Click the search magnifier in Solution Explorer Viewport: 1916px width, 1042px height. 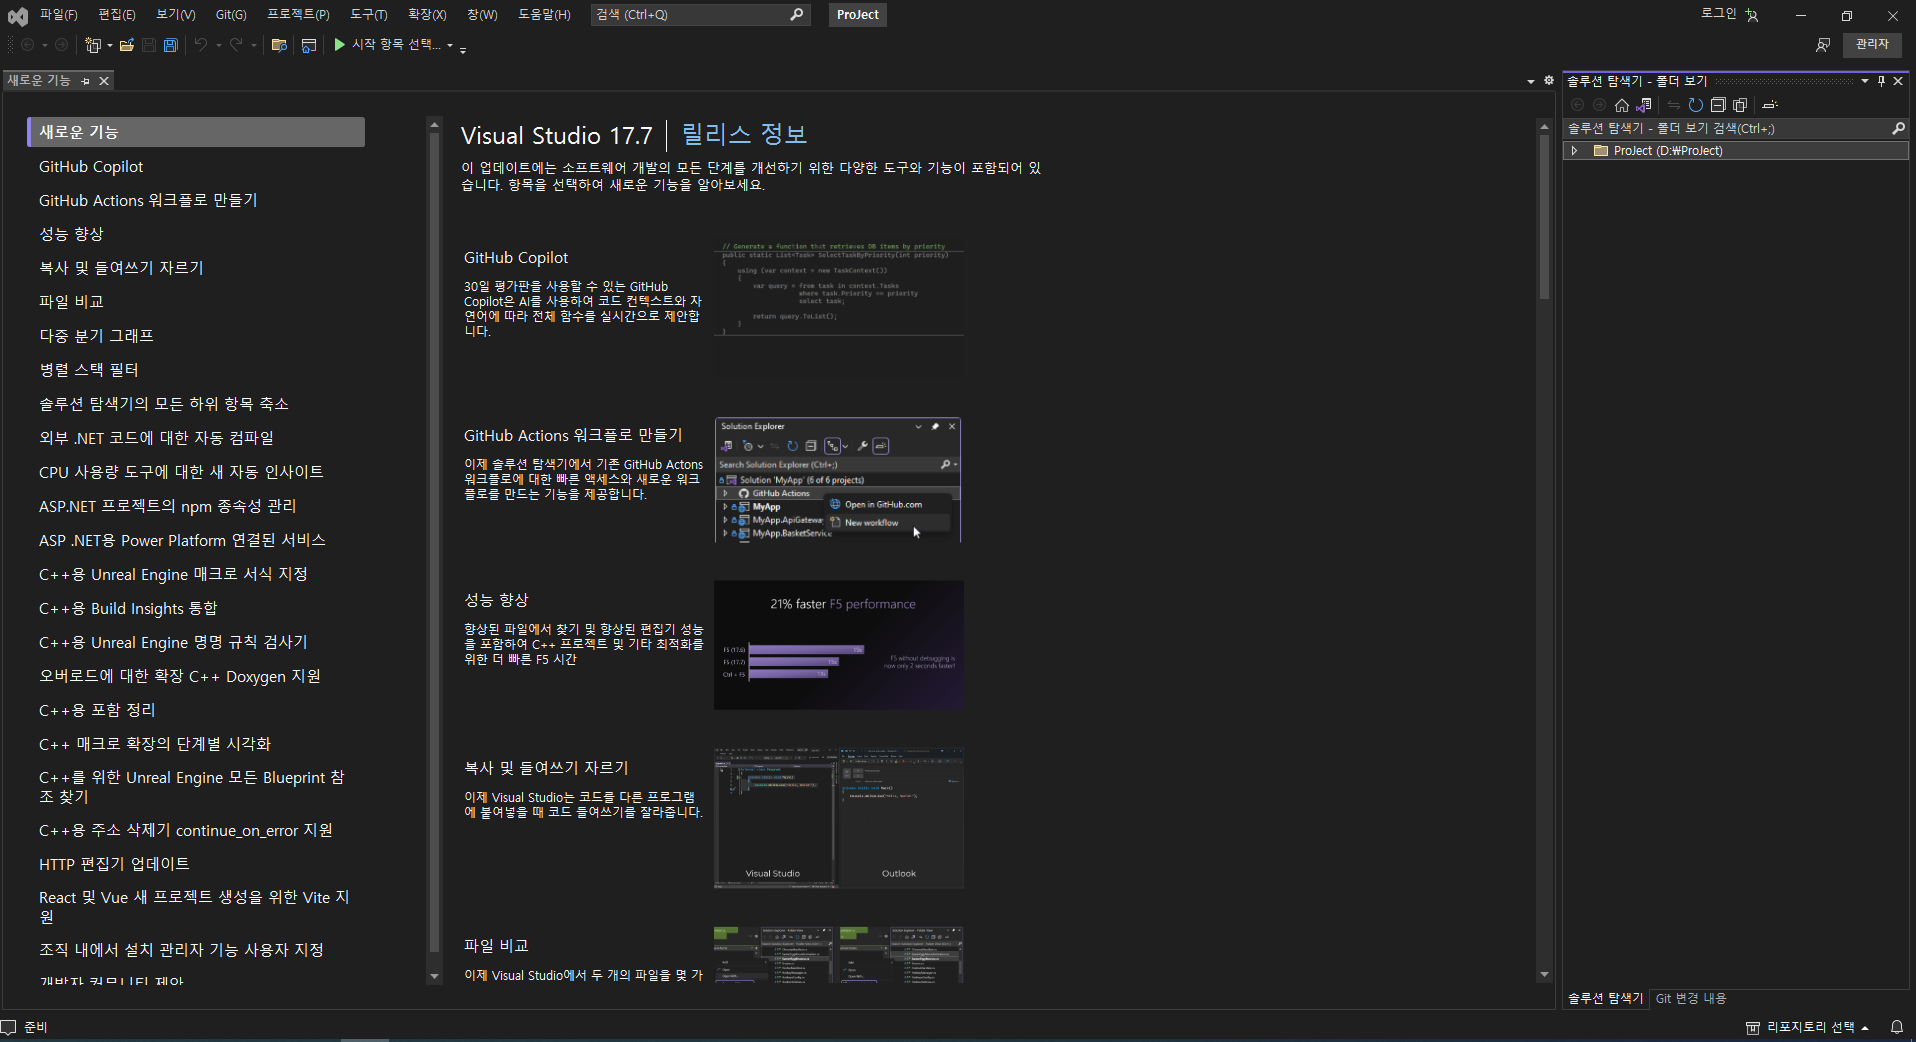point(1898,128)
